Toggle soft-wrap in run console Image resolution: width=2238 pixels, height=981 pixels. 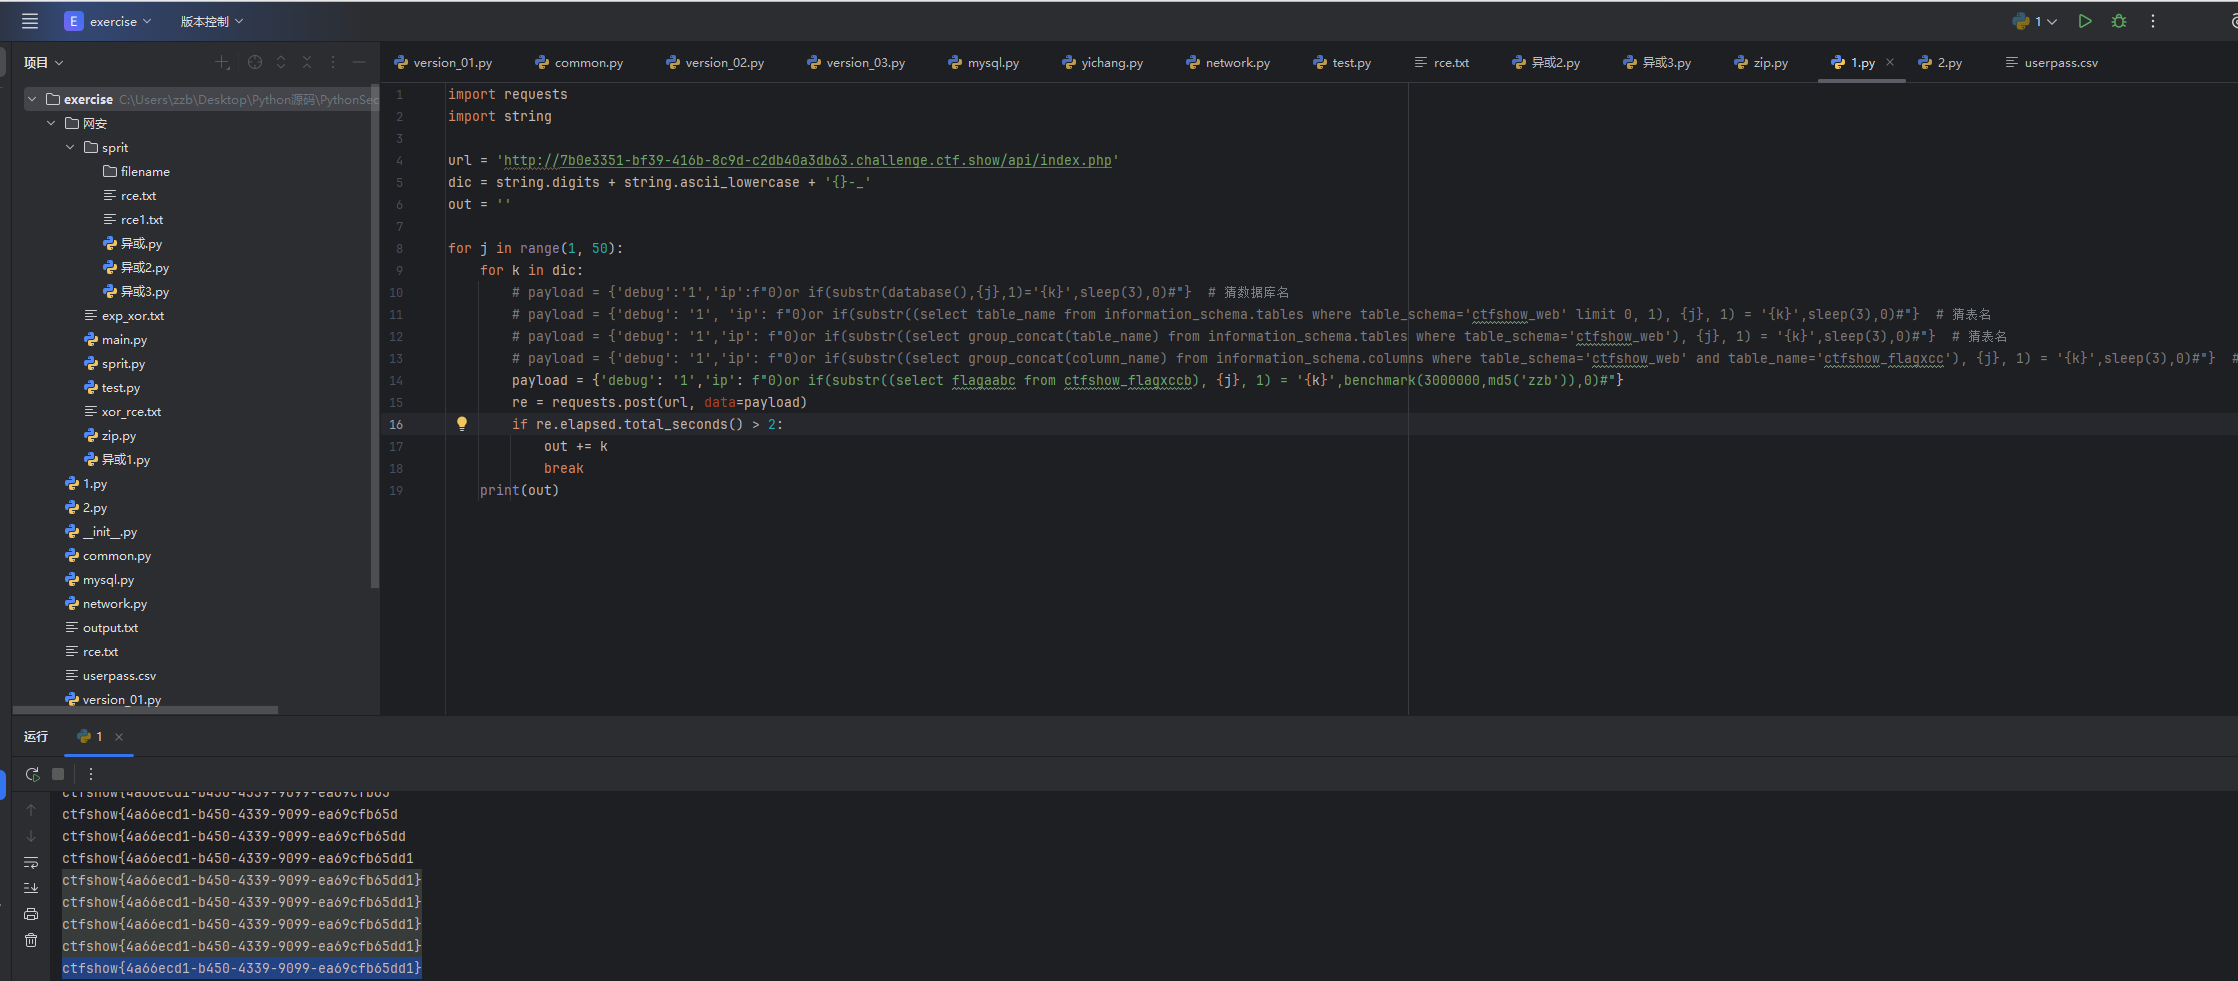(31, 862)
